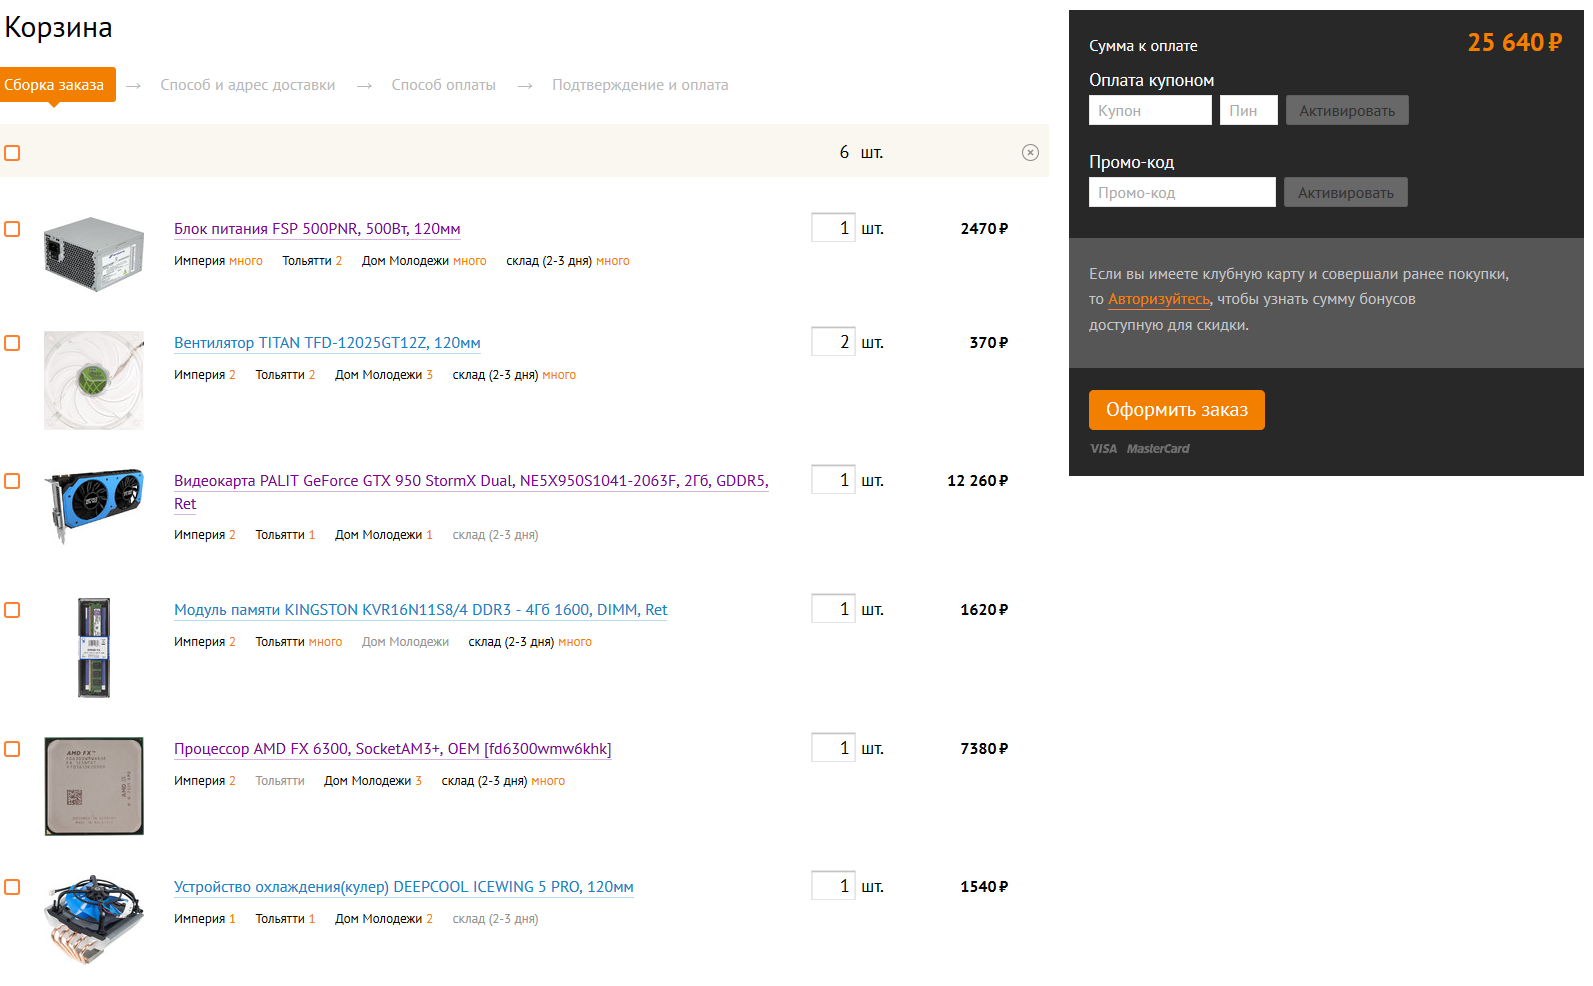Toggle the select-all checkbox in the header row
The image size is (1593, 986).
click(12, 153)
